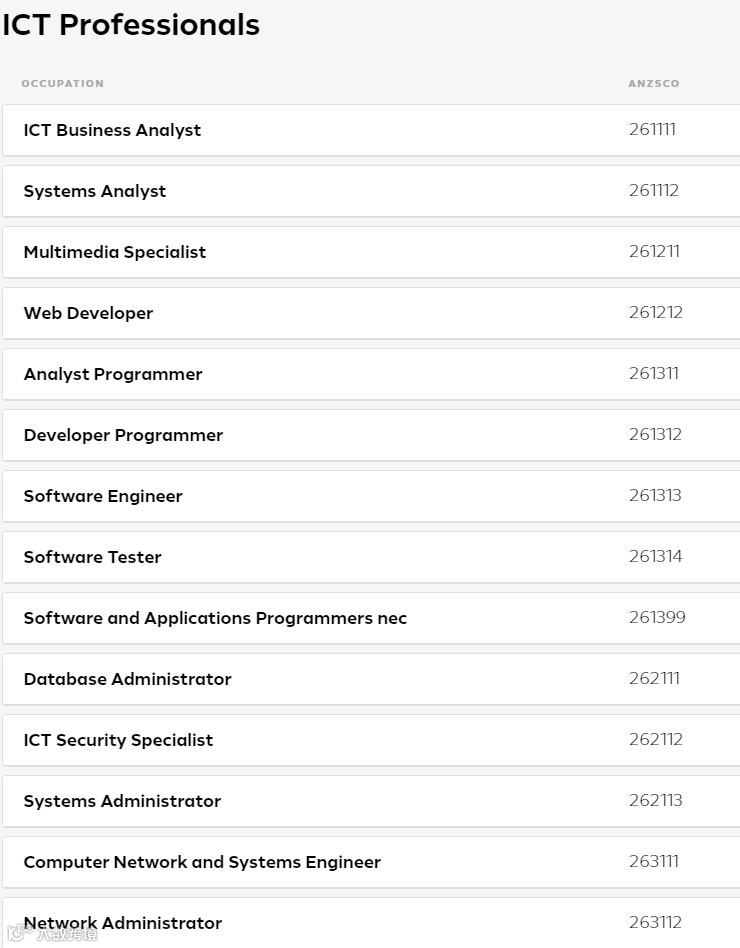Select Developer Programmer from the list
Image resolution: width=740 pixels, height=948 pixels.
coord(123,435)
